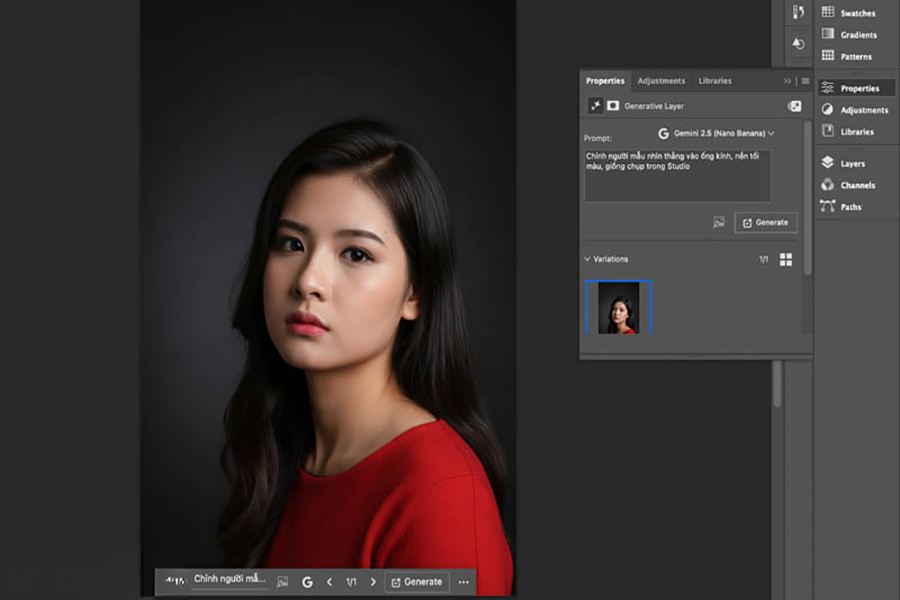The image size is (900, 600).
Task: Click Generate in the Properties panel
Action: 765,222
